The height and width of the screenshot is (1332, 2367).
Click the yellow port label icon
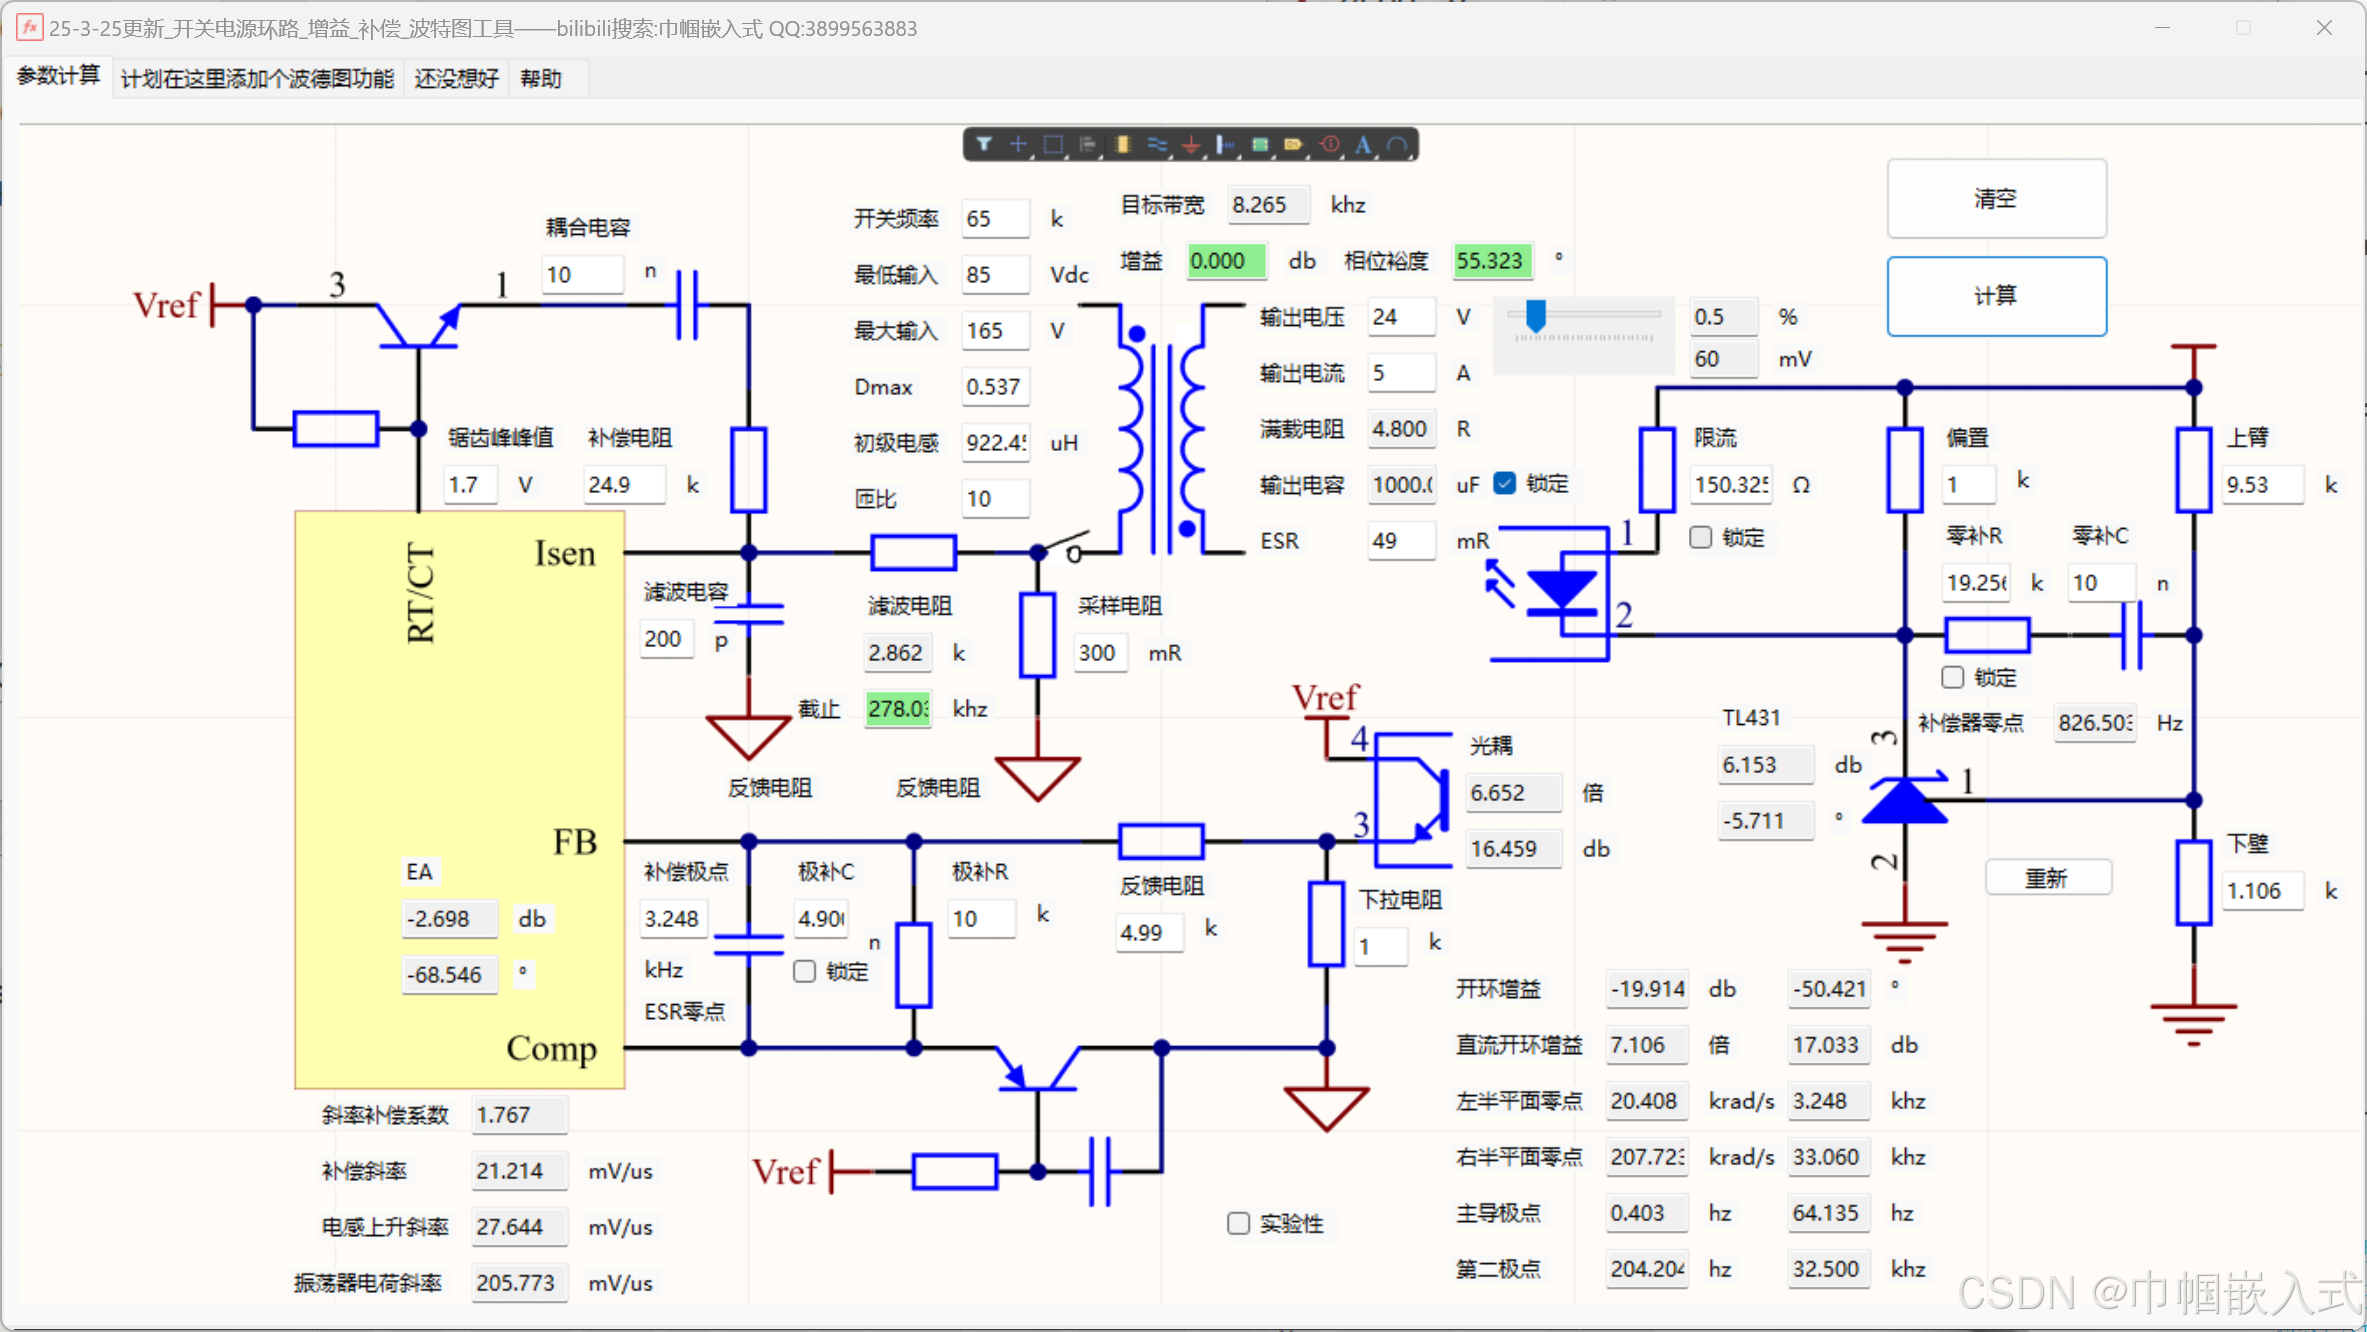1294,145
